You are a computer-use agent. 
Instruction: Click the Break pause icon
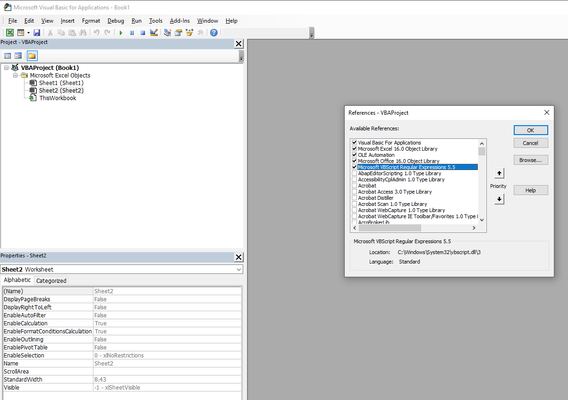coord(132,33)
